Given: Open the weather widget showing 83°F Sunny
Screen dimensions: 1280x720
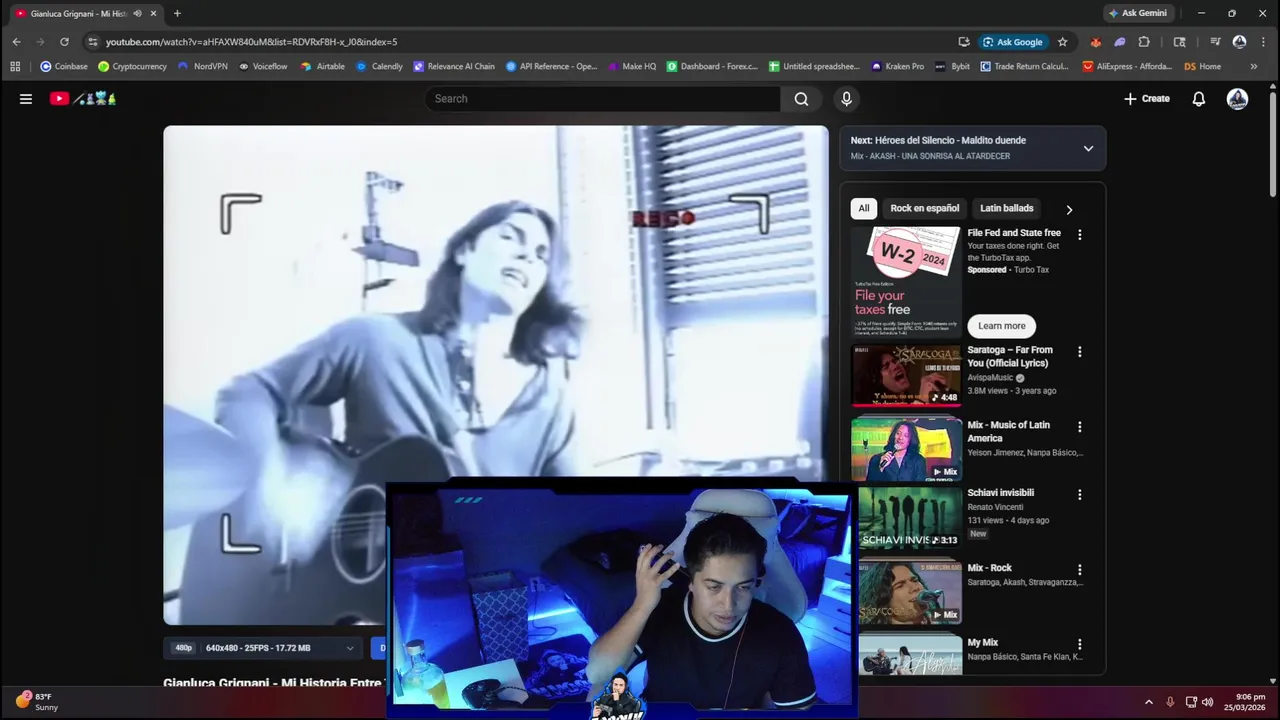Looking at the screenshot, I should pyautogui.click(x=37, y=701).
